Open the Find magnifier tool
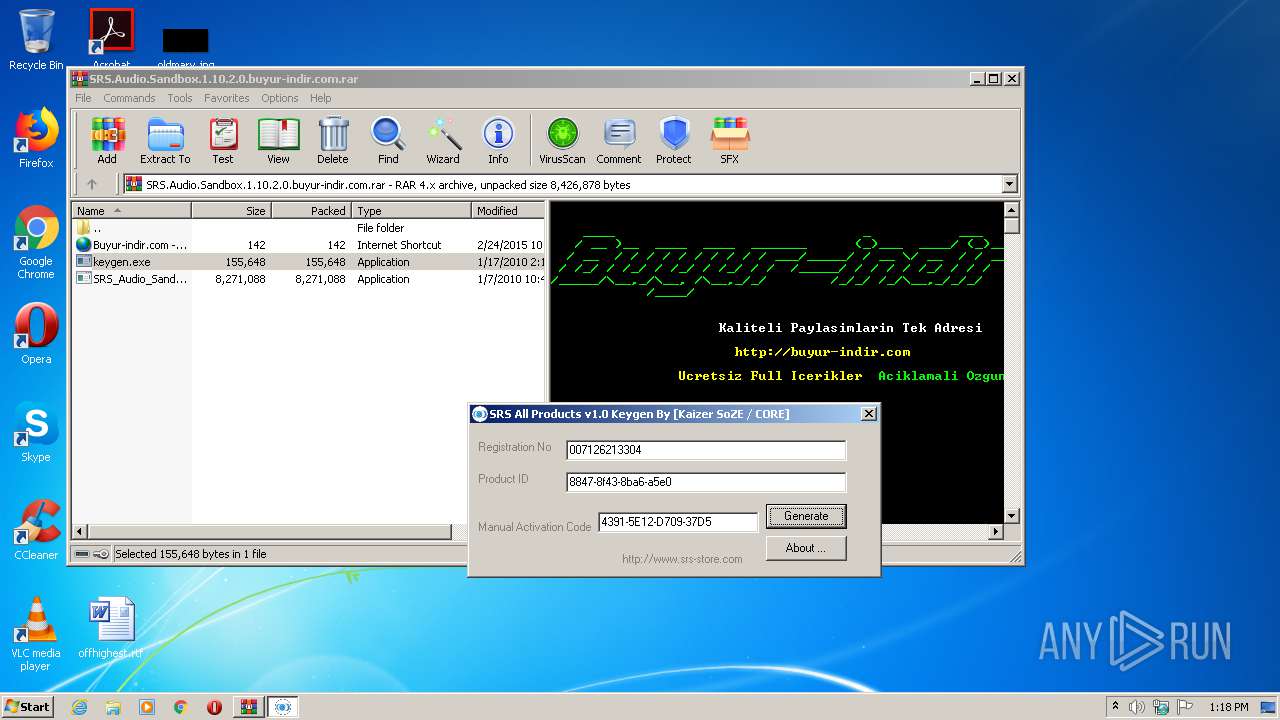1280x720 pixels. click(x=388, y=141)
